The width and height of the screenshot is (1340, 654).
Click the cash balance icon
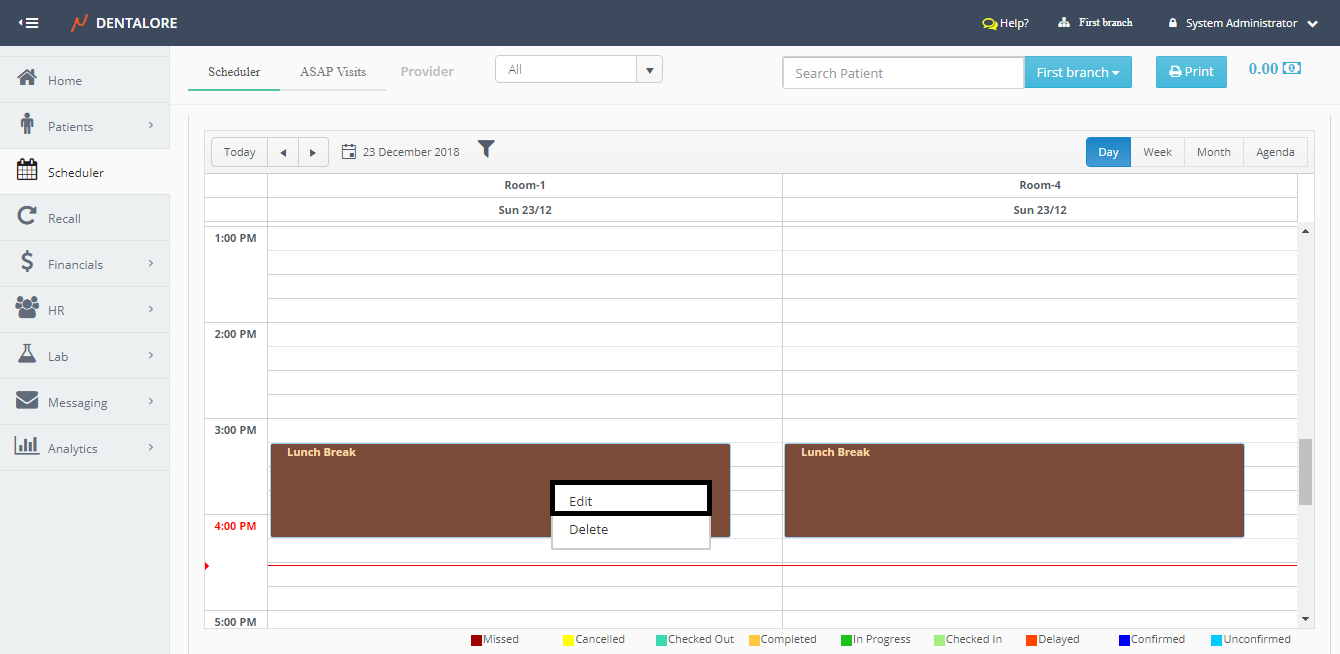pyautogui.click(x=1292, y=69)
